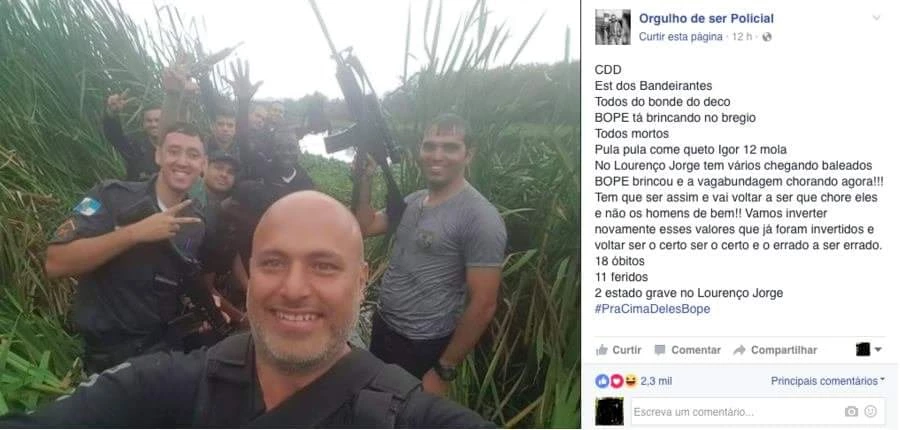Click the public globe privacy icon
This screenshot has width=900, height=430.
(767, 37)
